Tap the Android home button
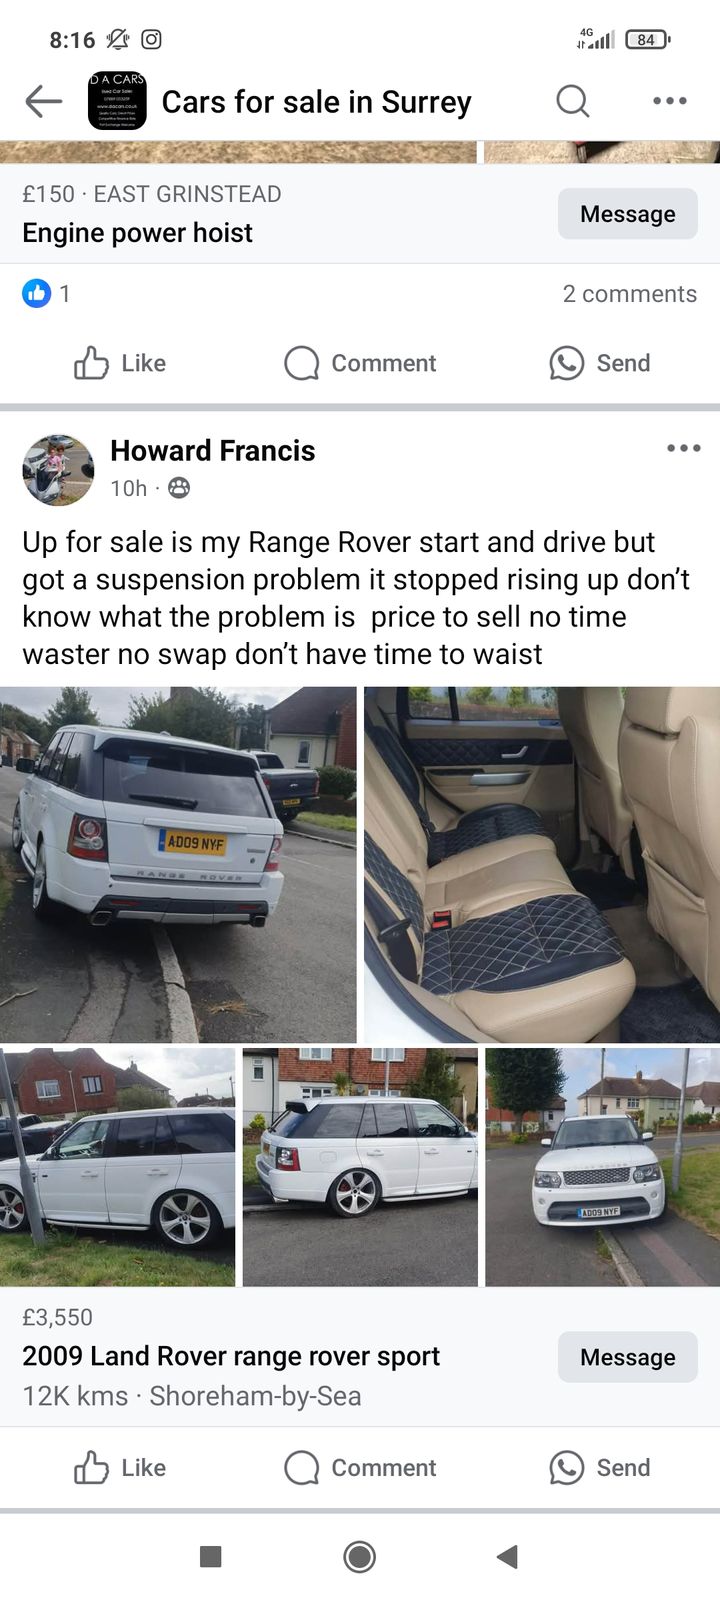This screenshot has height=1600, width=720. (x=359, y=1556)
